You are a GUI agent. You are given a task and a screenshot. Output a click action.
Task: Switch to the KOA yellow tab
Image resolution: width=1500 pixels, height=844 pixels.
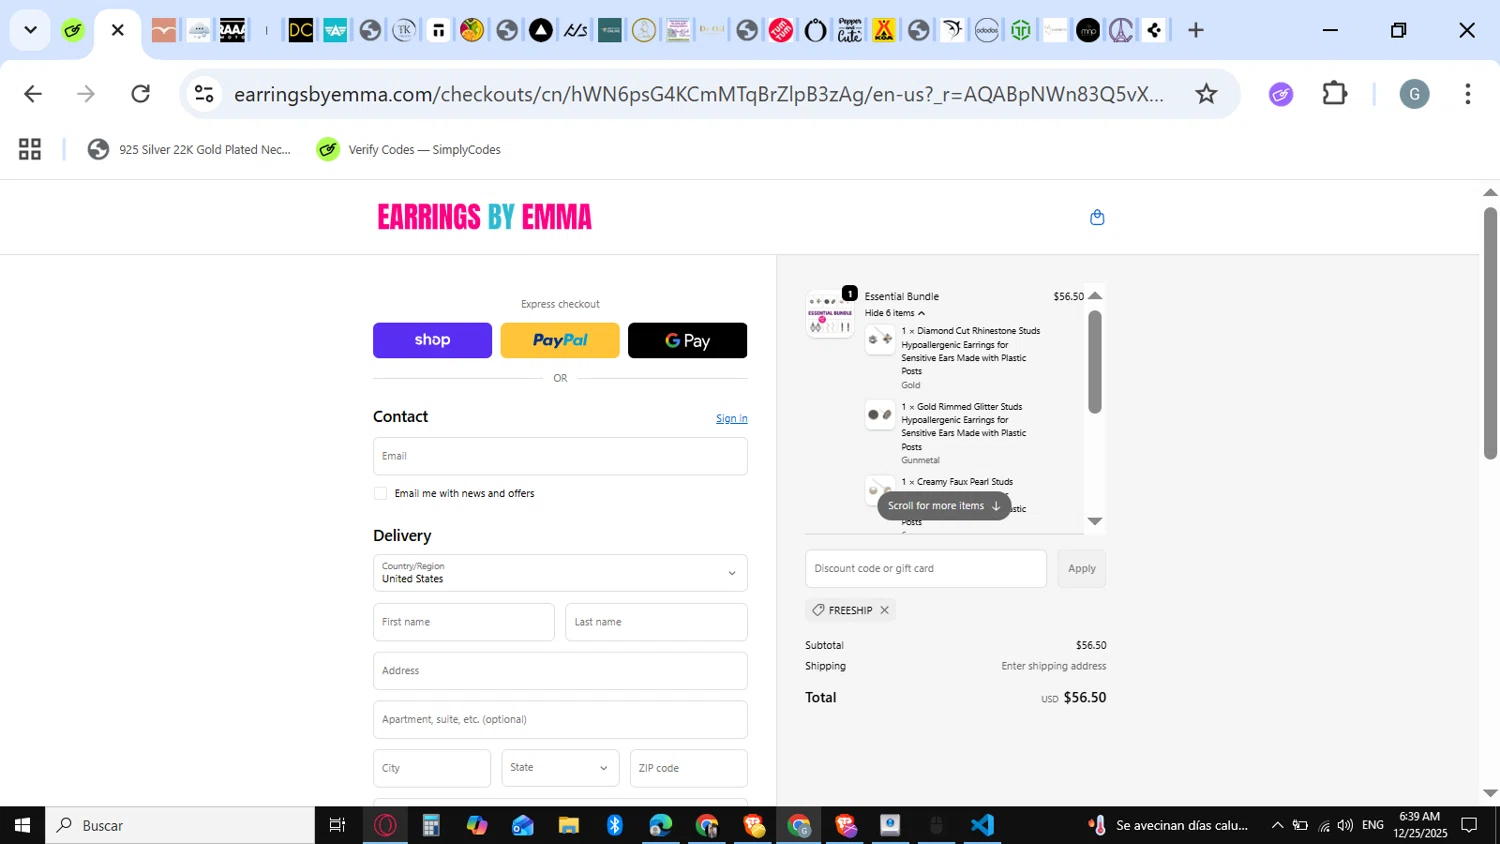tap(884, 30)
